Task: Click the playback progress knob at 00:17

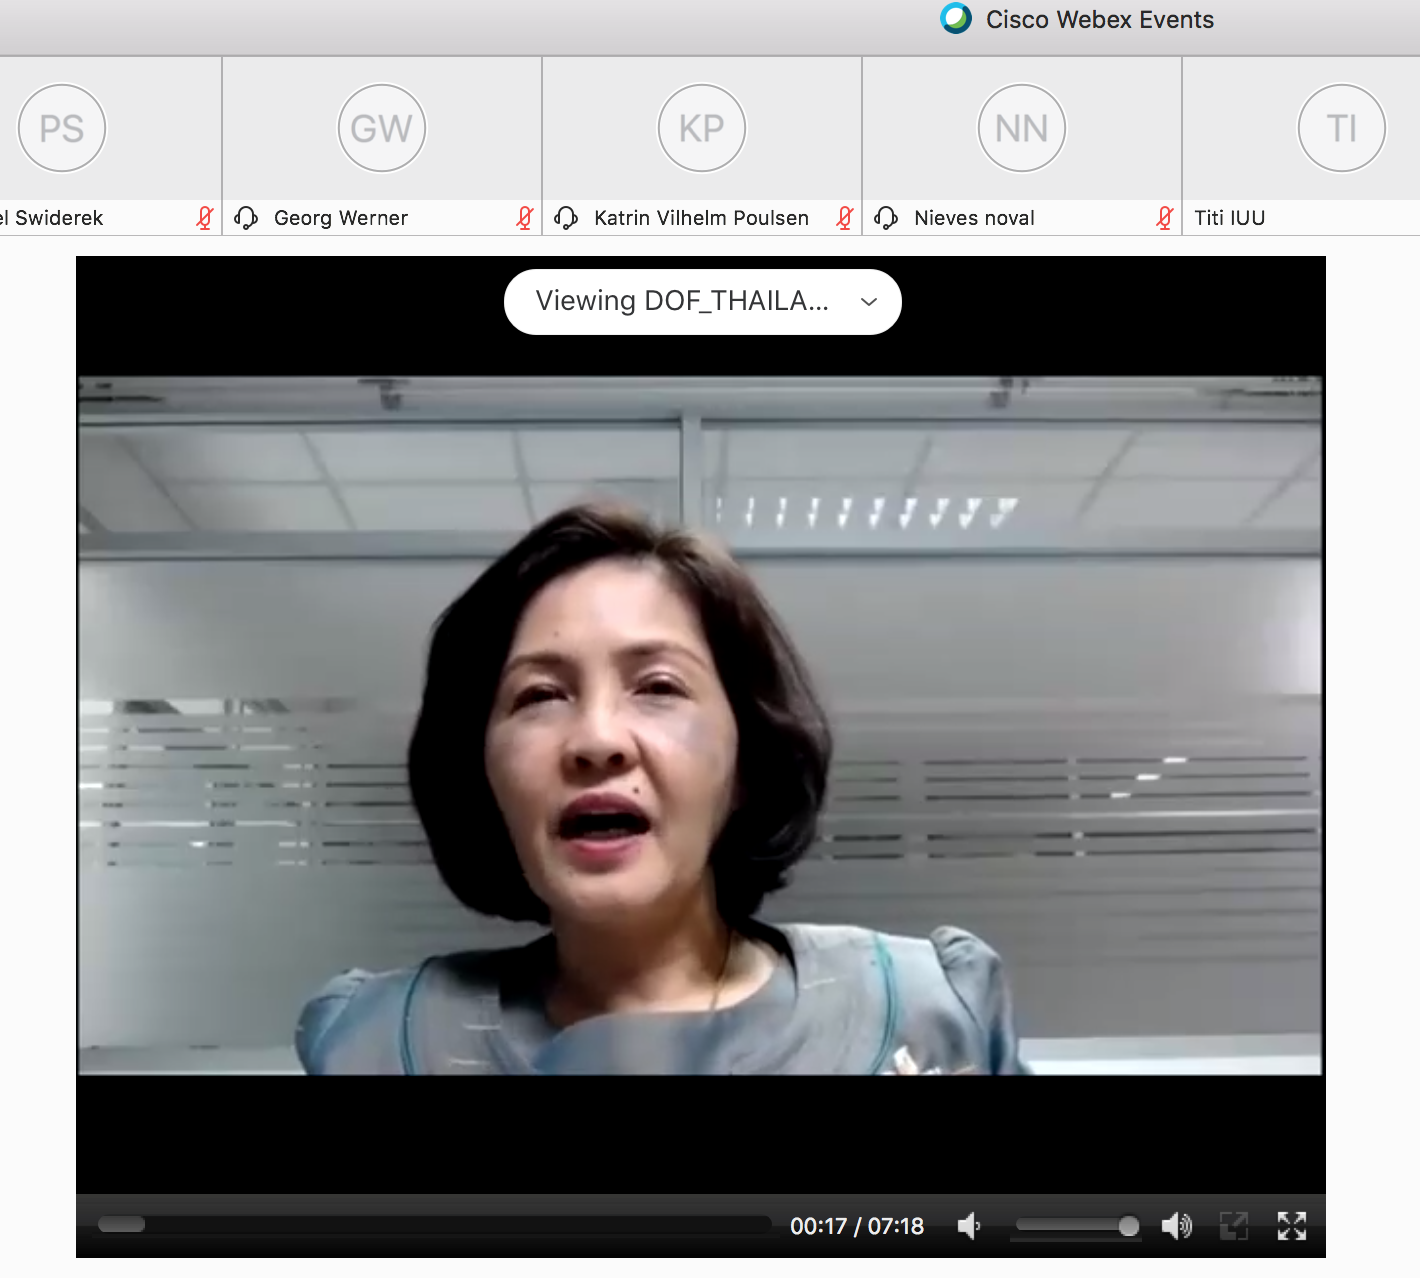Action: point(122,1225)
